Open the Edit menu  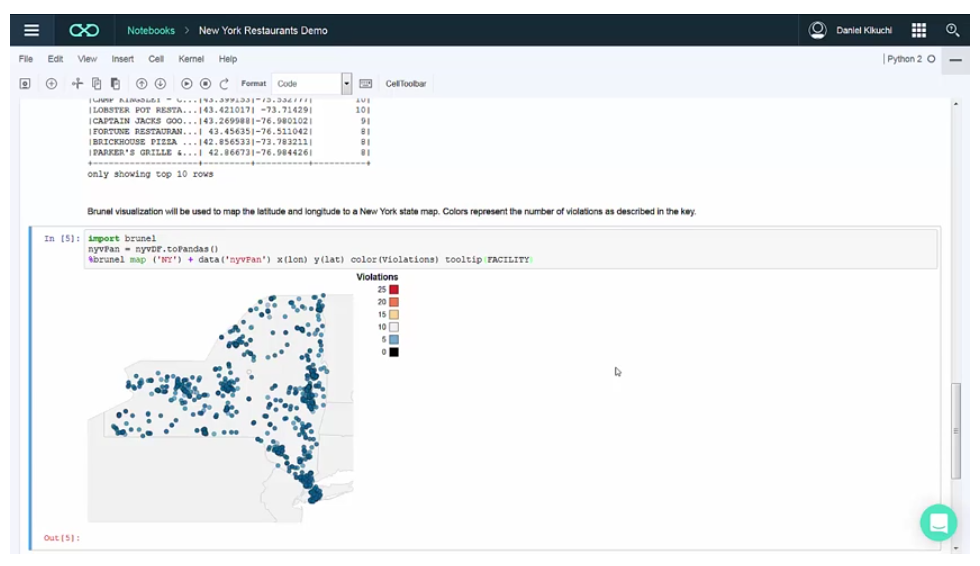point(55,59)
